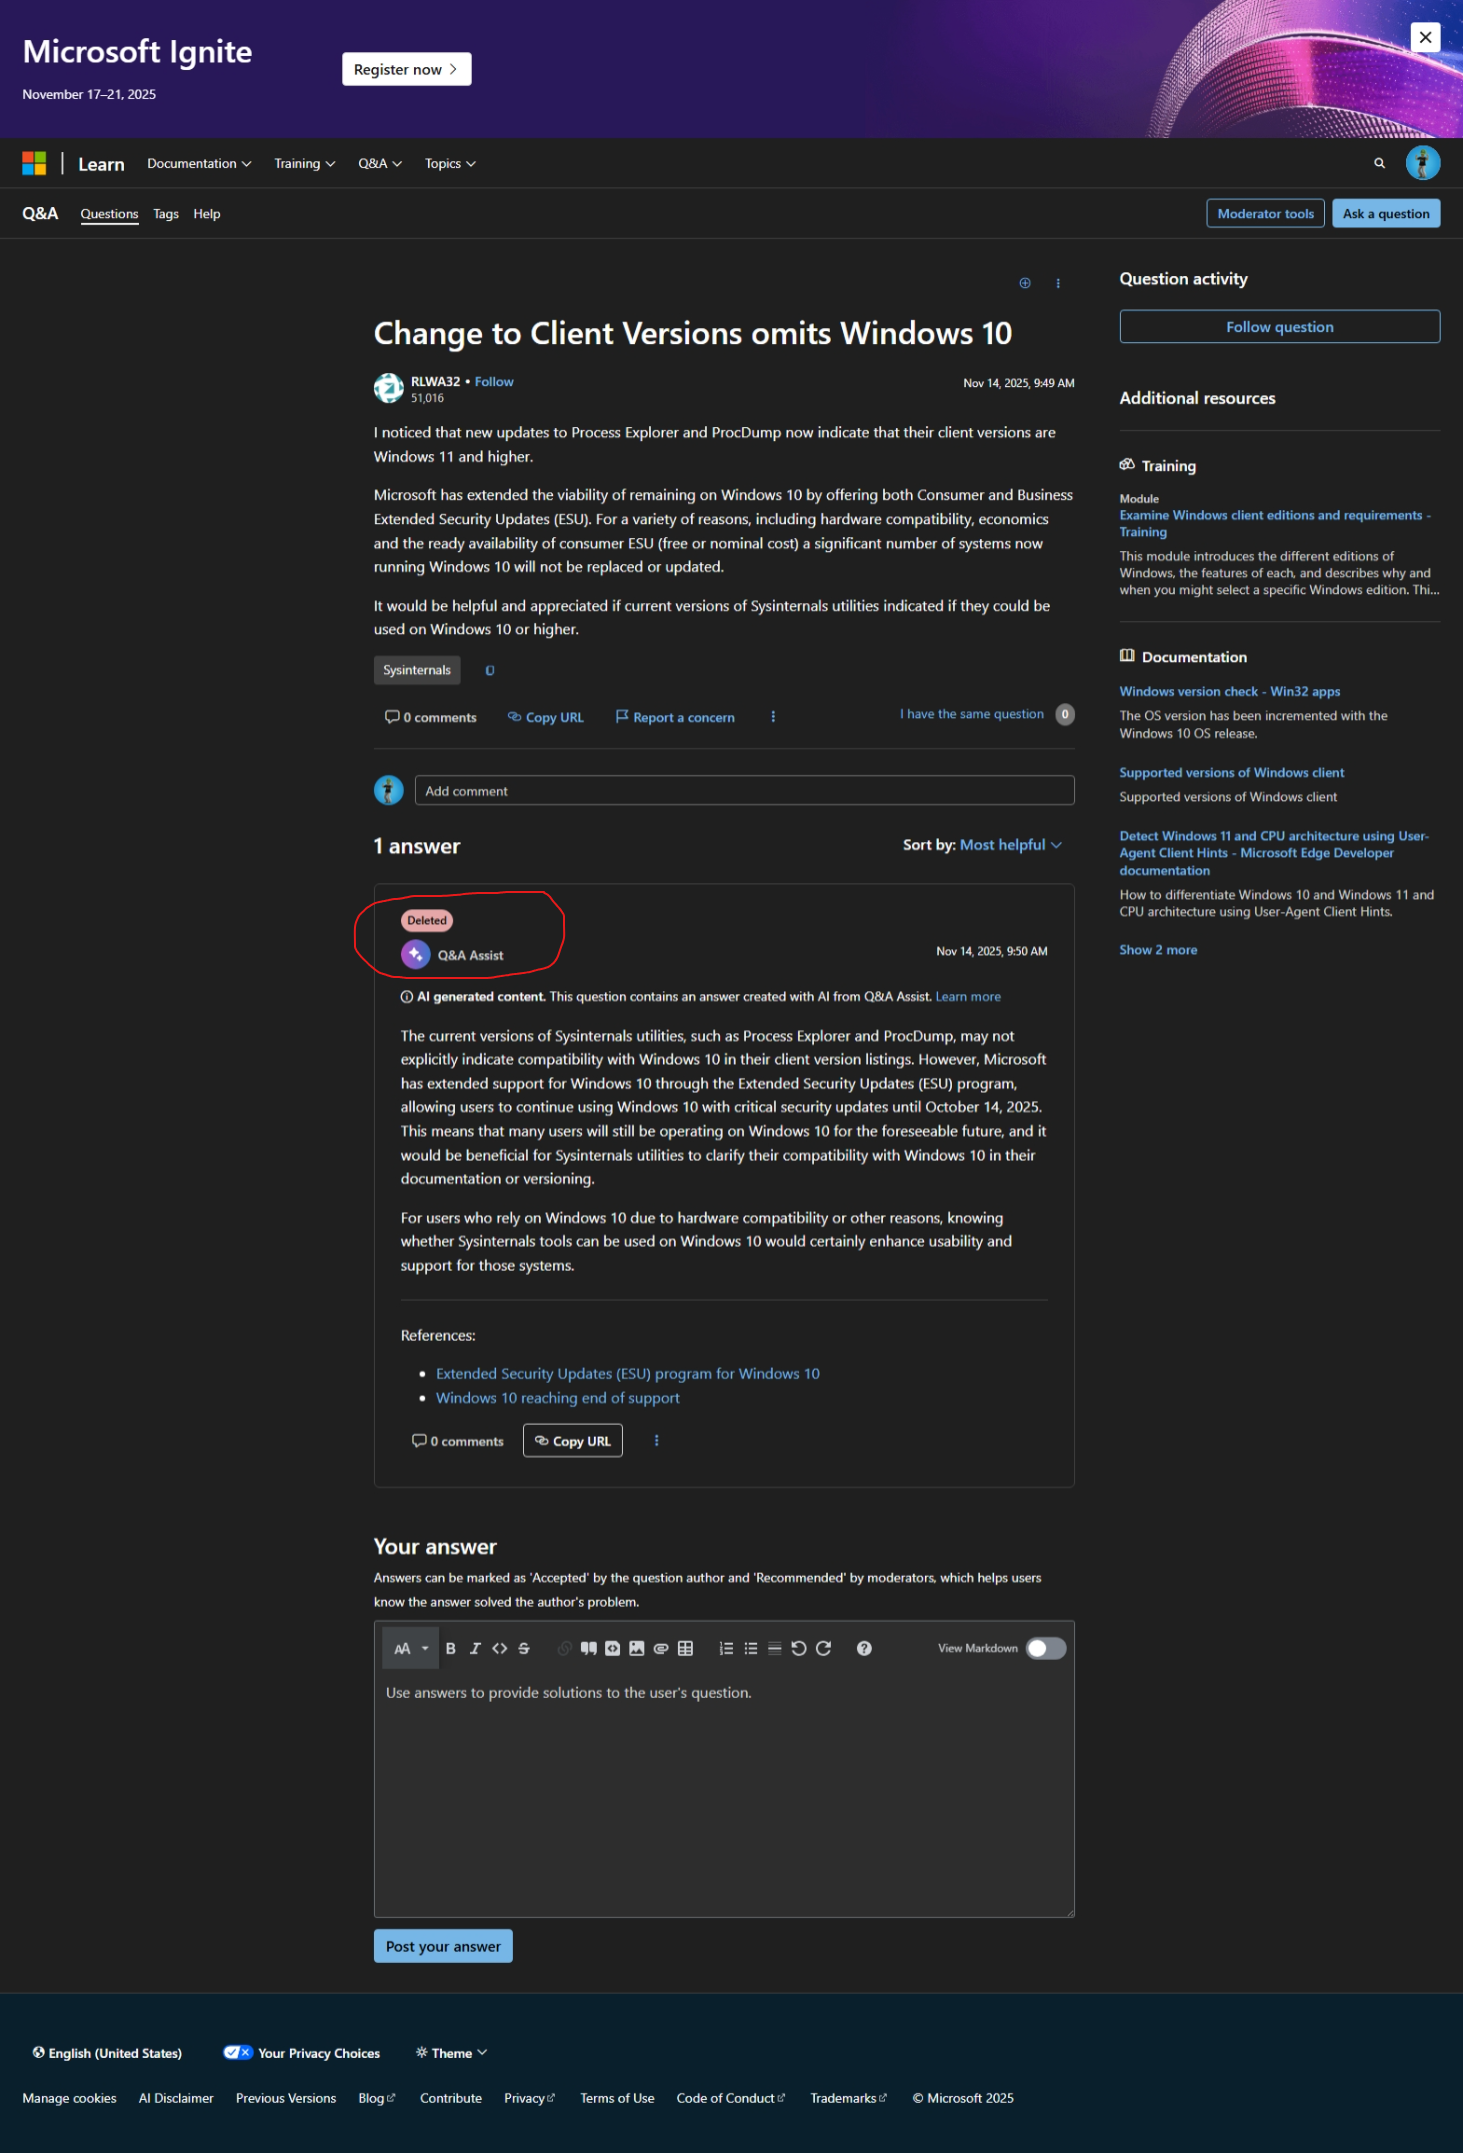Expand the Training nav dropdown

click(305, 163)
